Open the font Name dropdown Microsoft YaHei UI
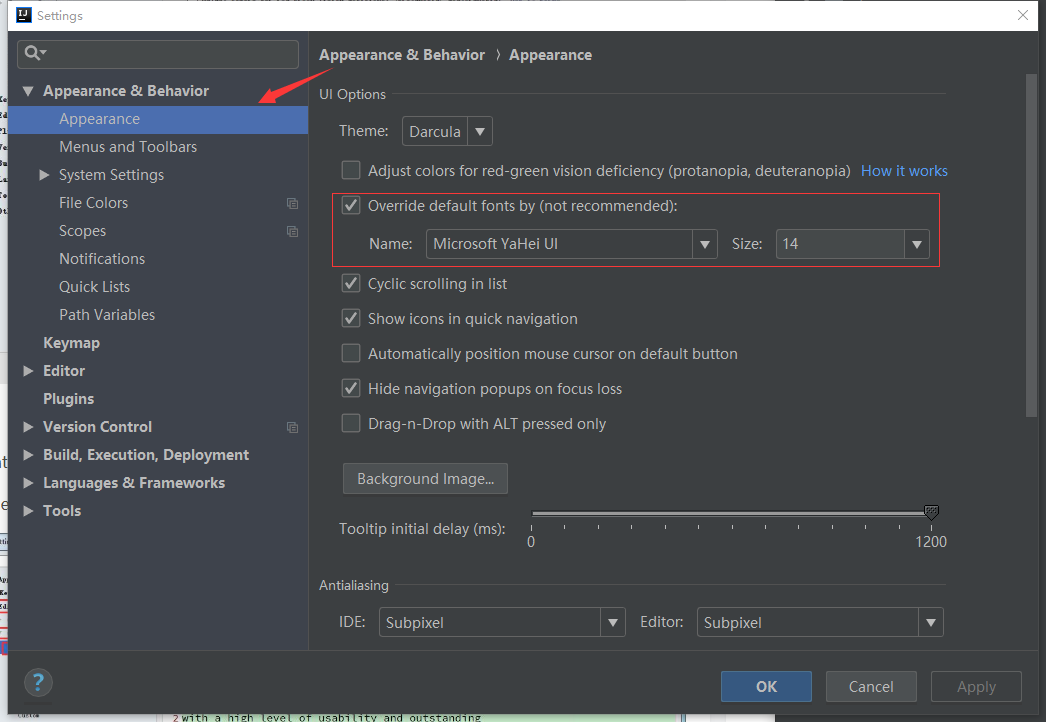Viewport: 1046px width, 722px height. (572, 244)
